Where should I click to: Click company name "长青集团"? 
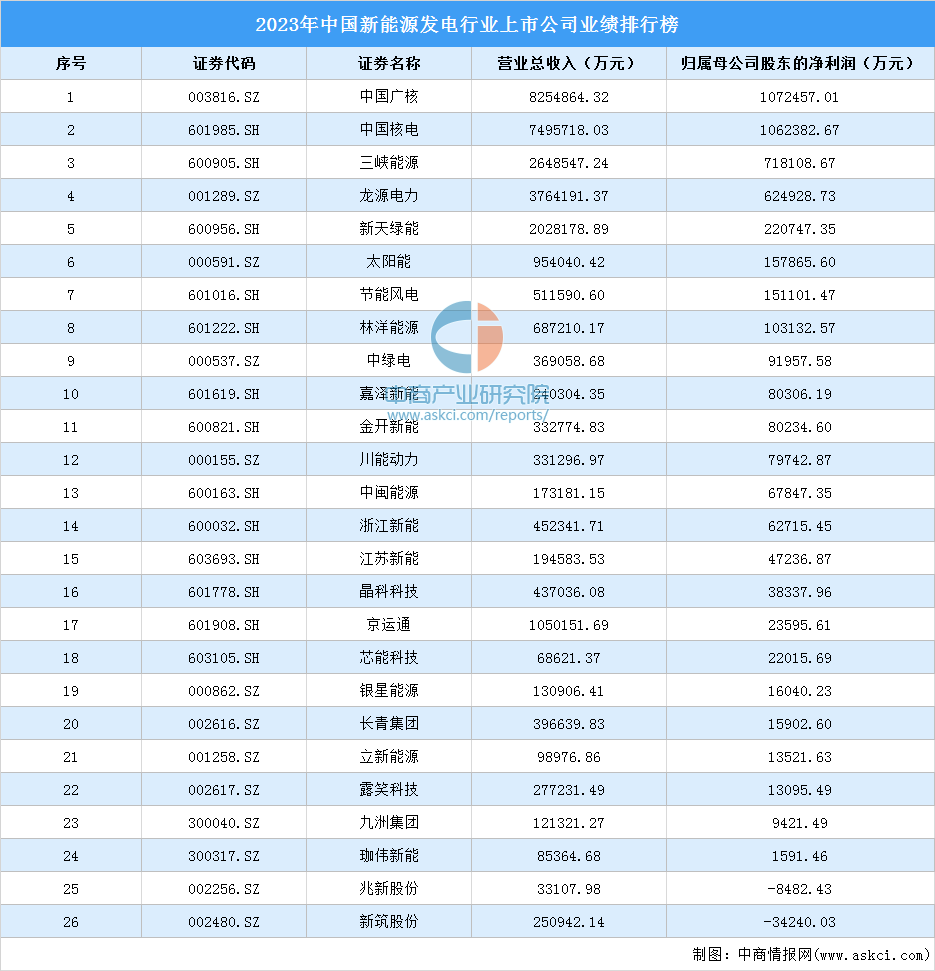pyautogui.click(x=389, y=724)
